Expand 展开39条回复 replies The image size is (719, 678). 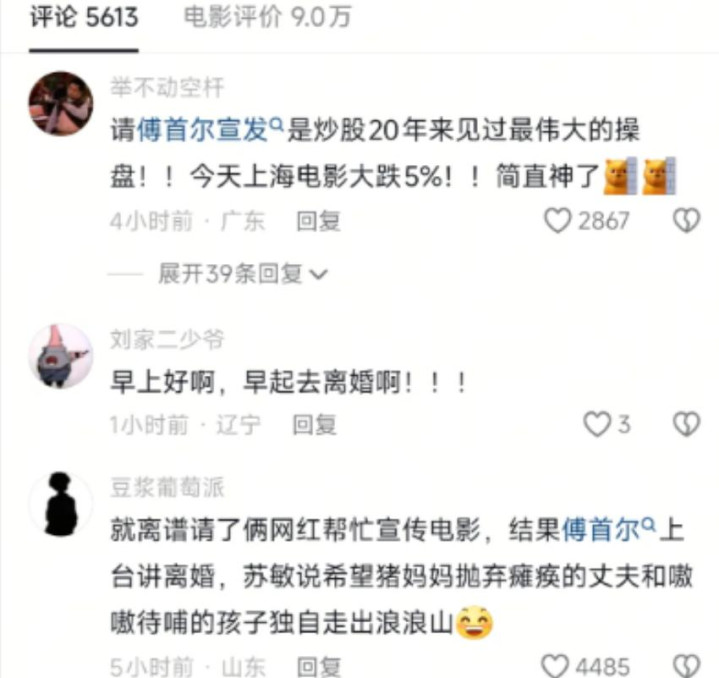tap(243, 274)
